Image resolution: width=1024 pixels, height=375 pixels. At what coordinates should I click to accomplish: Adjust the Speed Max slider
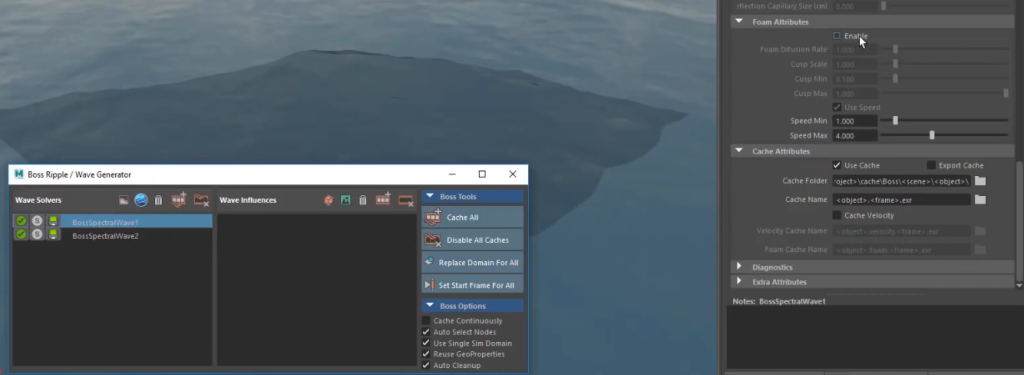point(932,135)
